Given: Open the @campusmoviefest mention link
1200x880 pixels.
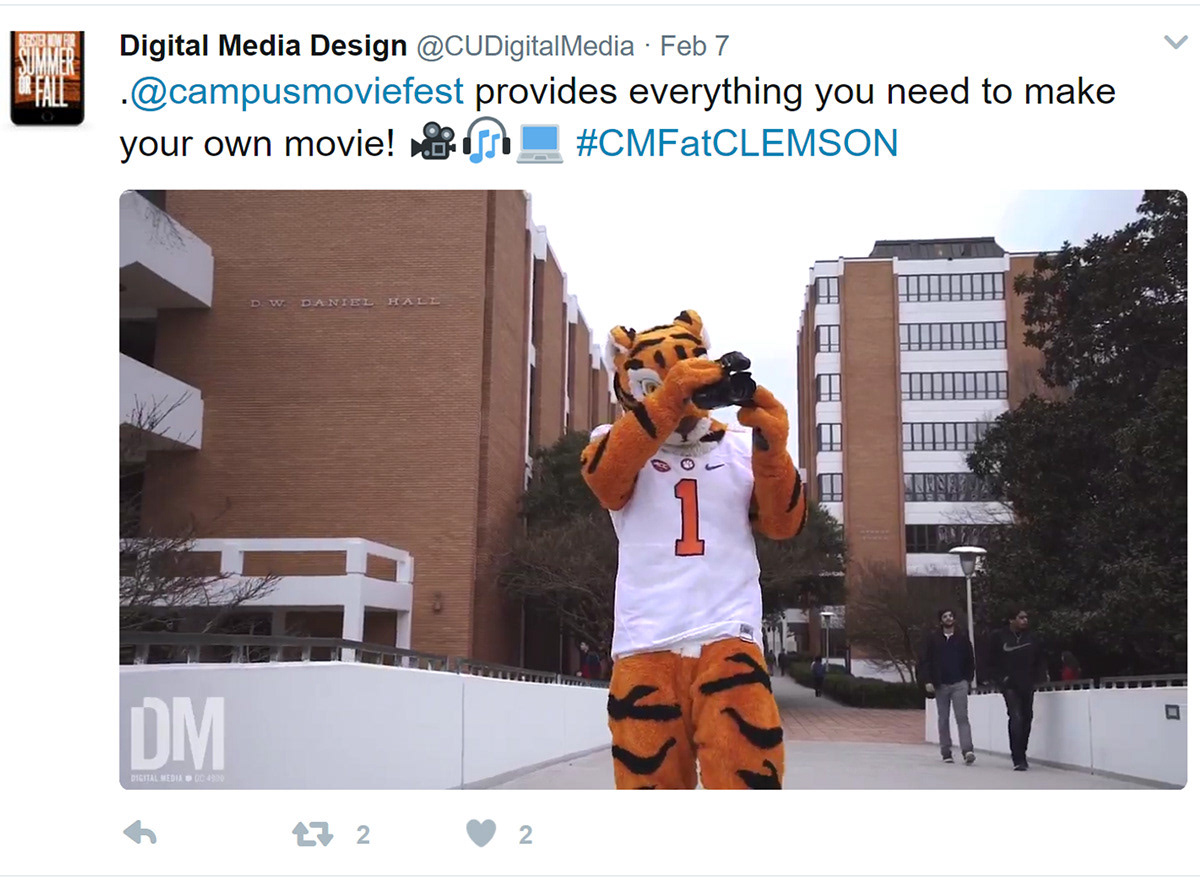Looking at the screenshot, I should [297, 92].
